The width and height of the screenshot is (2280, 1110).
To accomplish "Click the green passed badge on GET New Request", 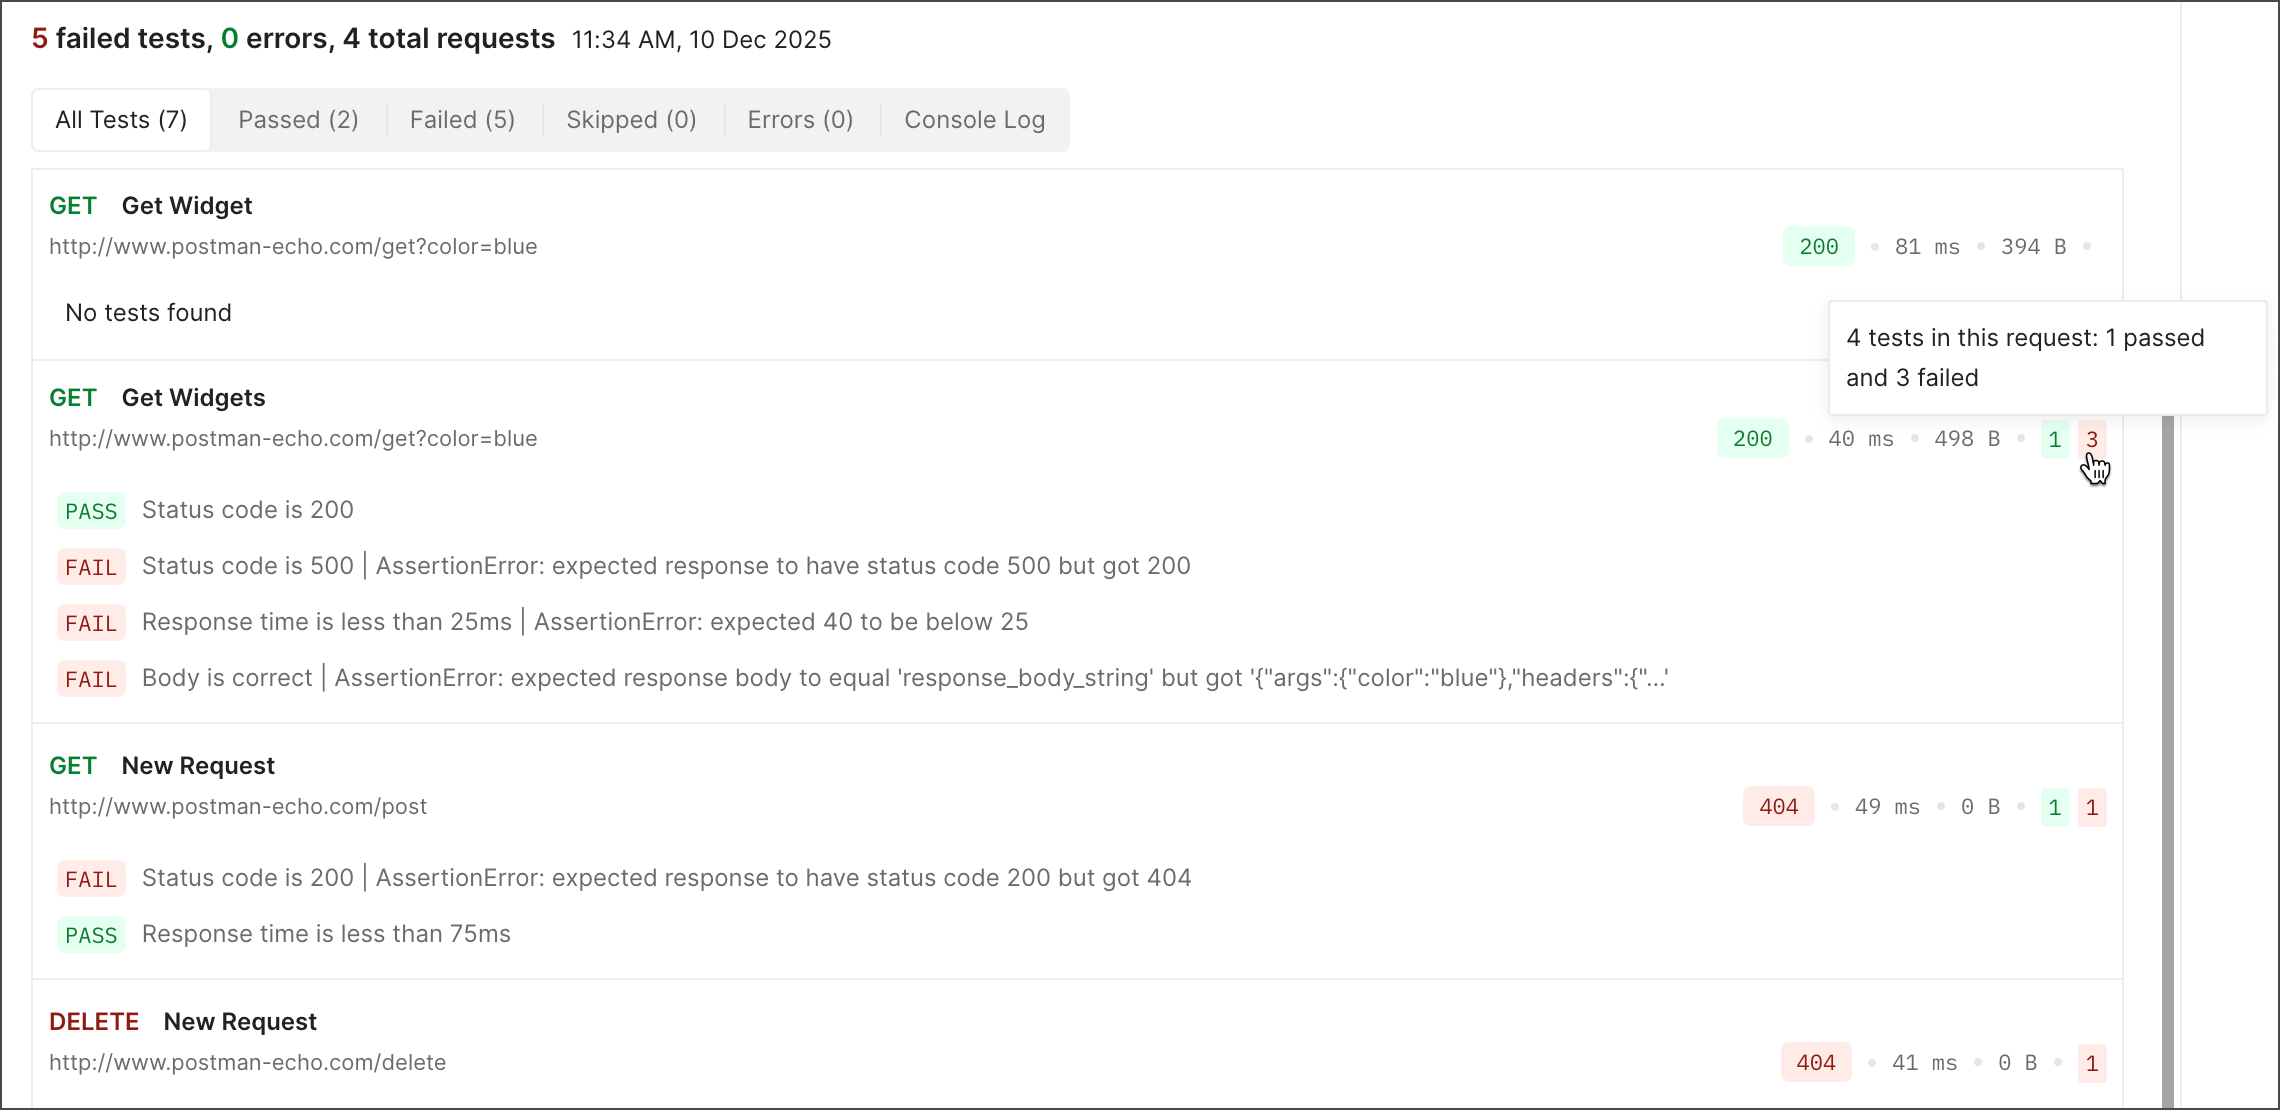I will (x=2054, y=807).
